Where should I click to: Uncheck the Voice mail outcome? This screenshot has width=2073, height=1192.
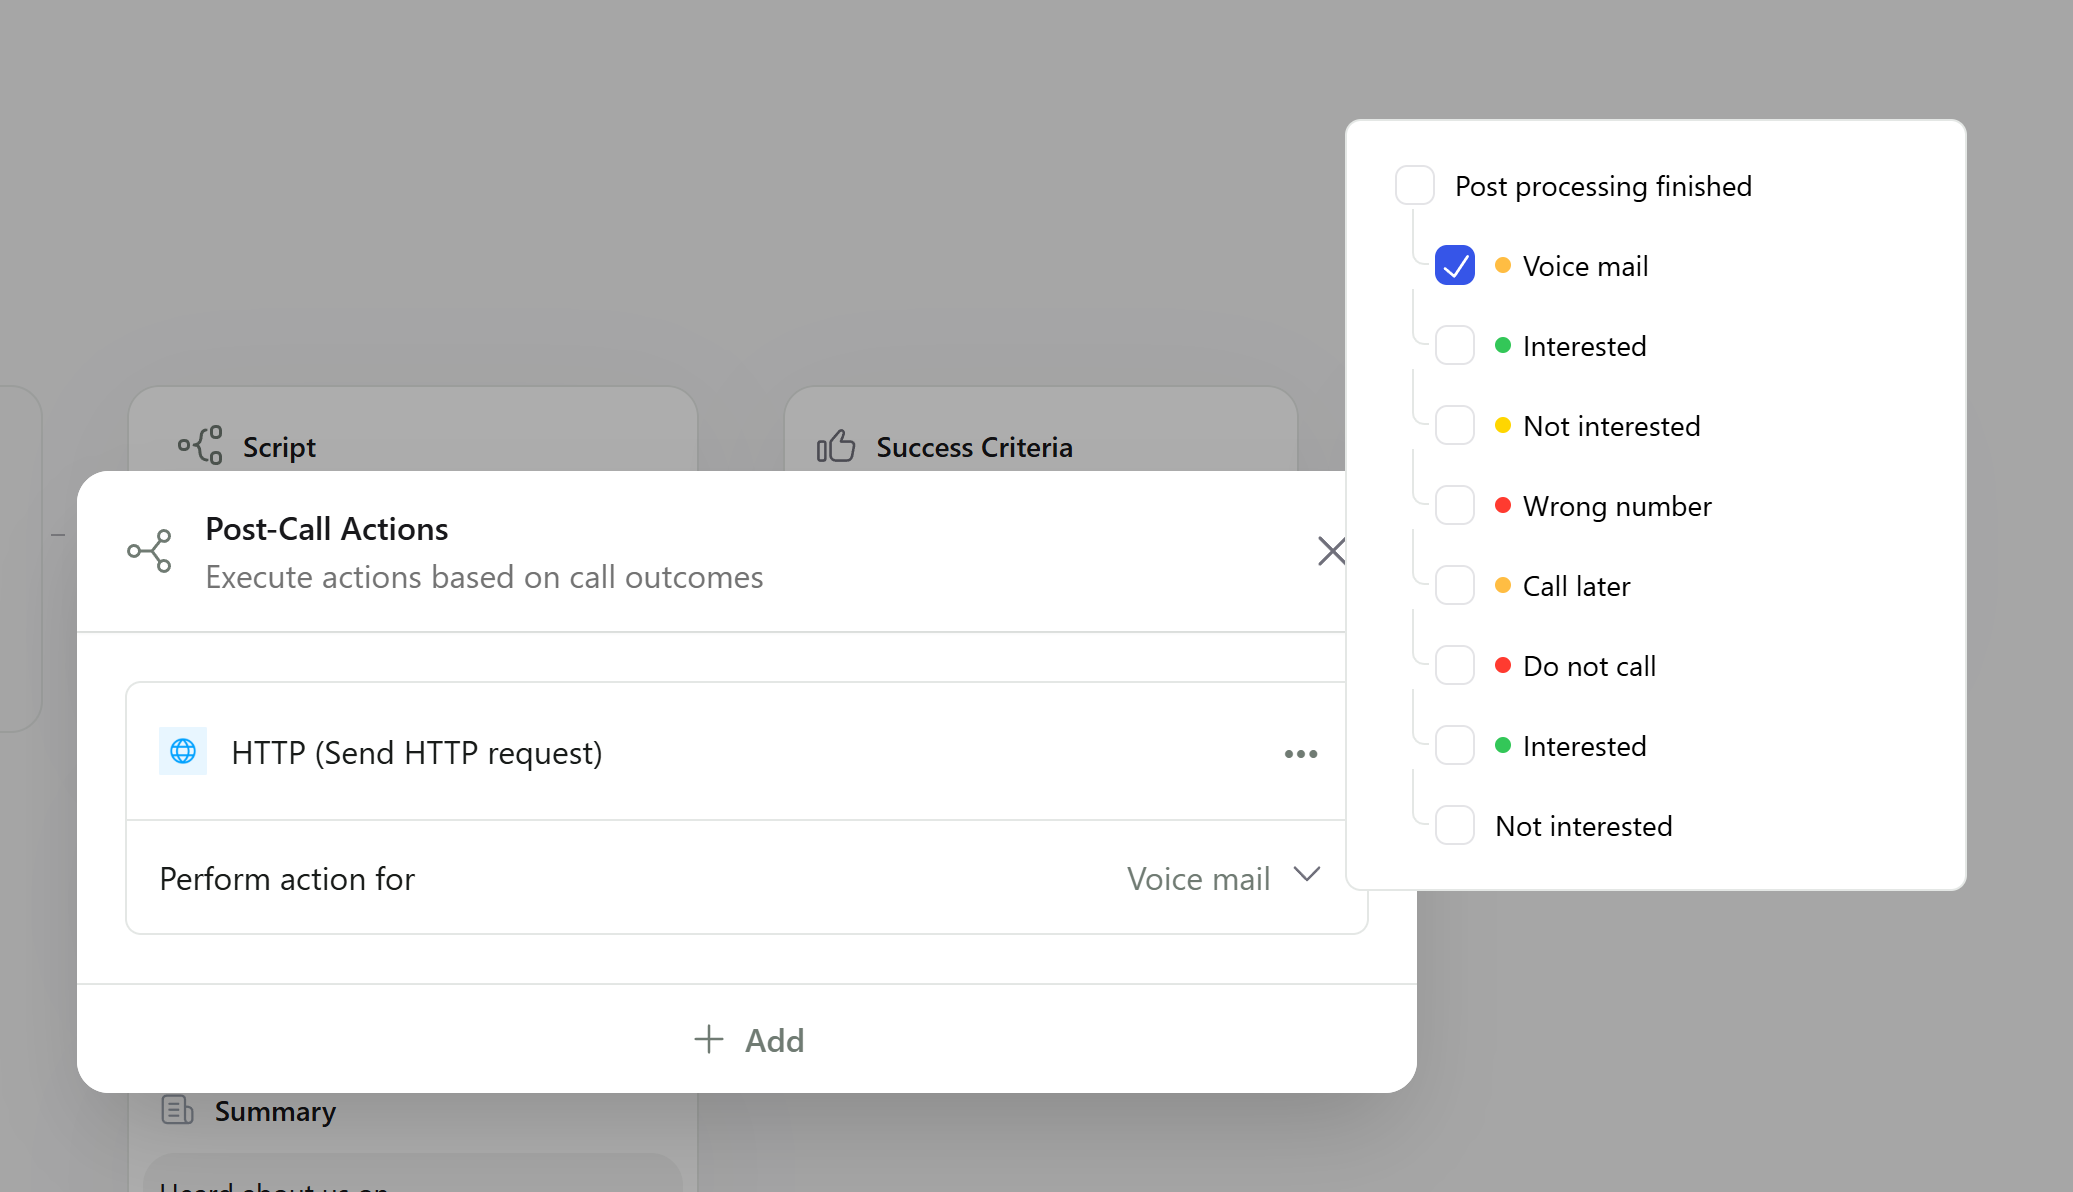coord(1454,265)
